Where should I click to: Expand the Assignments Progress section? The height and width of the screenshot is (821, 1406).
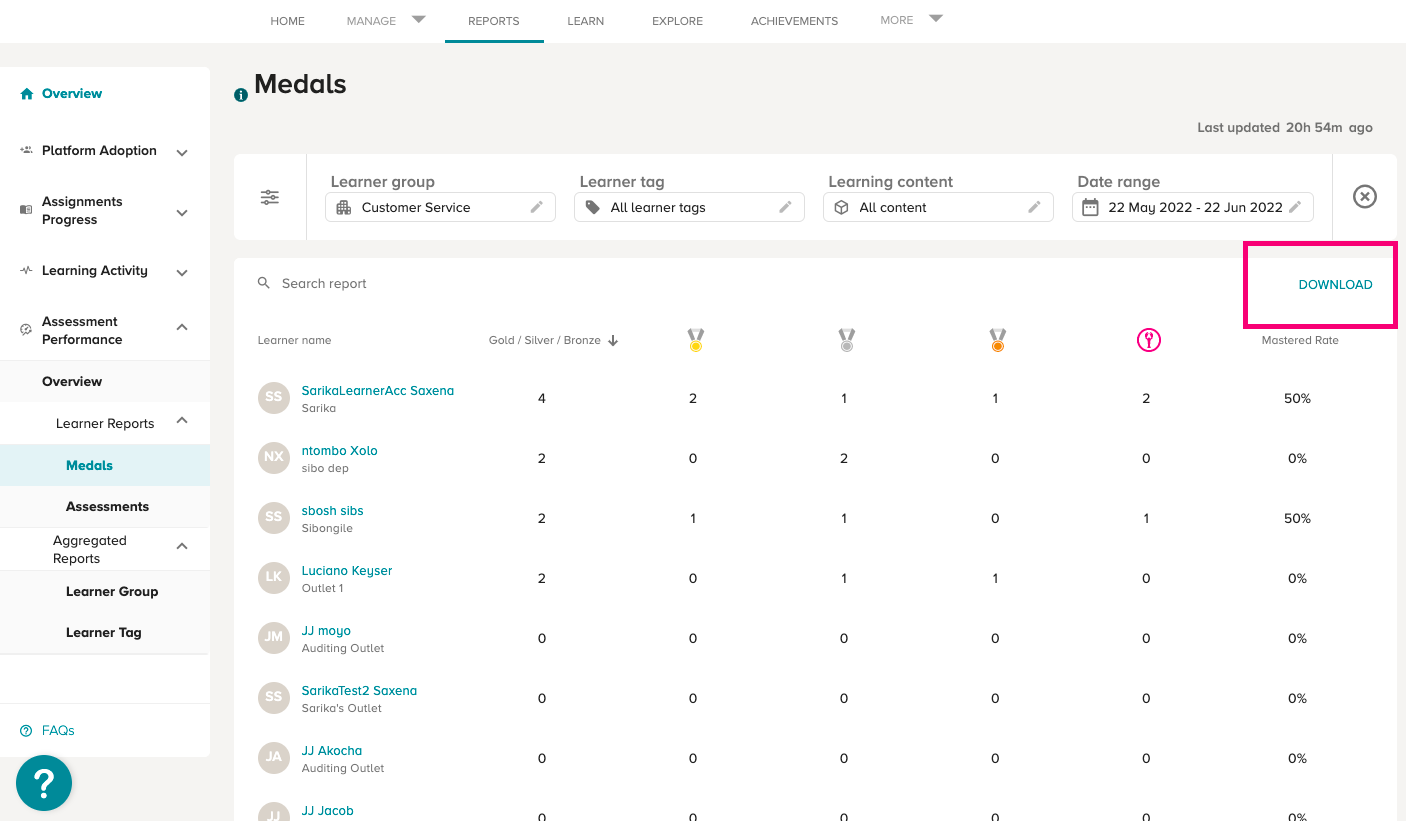click(182, 212)
